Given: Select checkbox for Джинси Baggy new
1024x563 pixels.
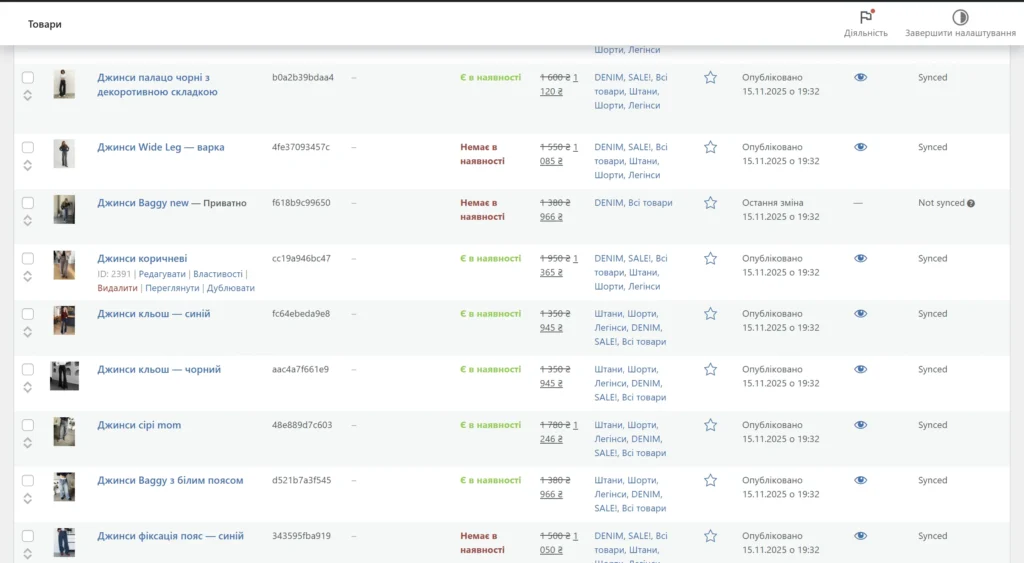Looking at the screenshot, I should (x=28, y=203).
